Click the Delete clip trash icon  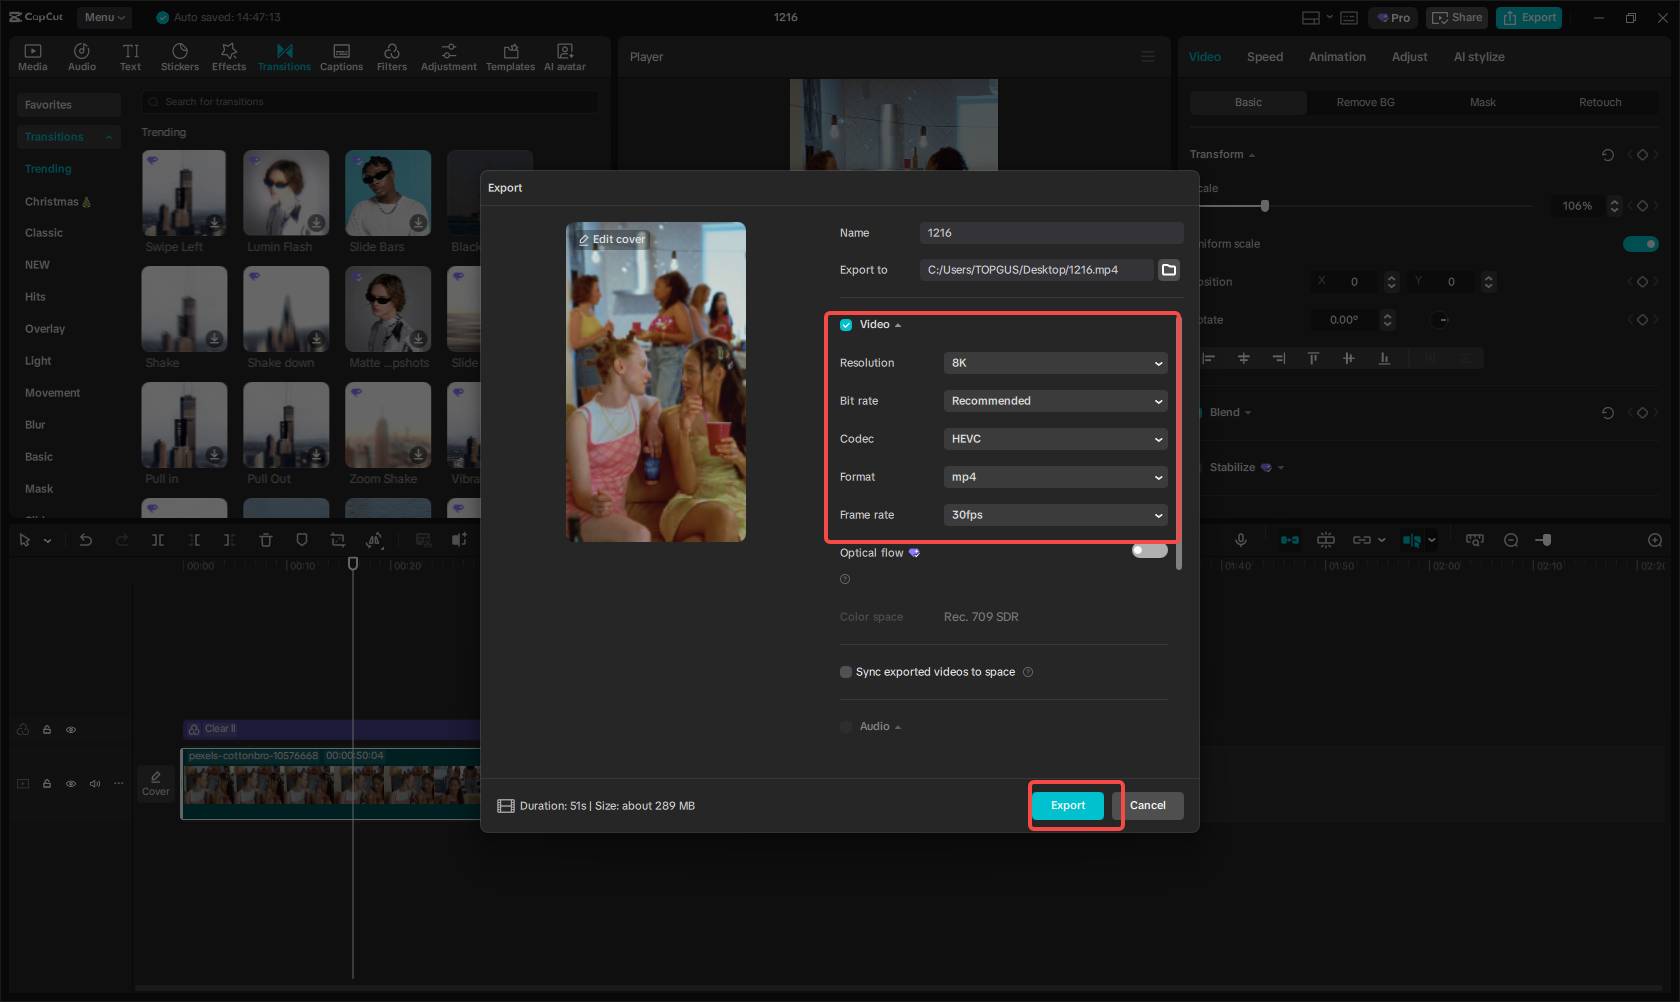(x=266, y=540)
